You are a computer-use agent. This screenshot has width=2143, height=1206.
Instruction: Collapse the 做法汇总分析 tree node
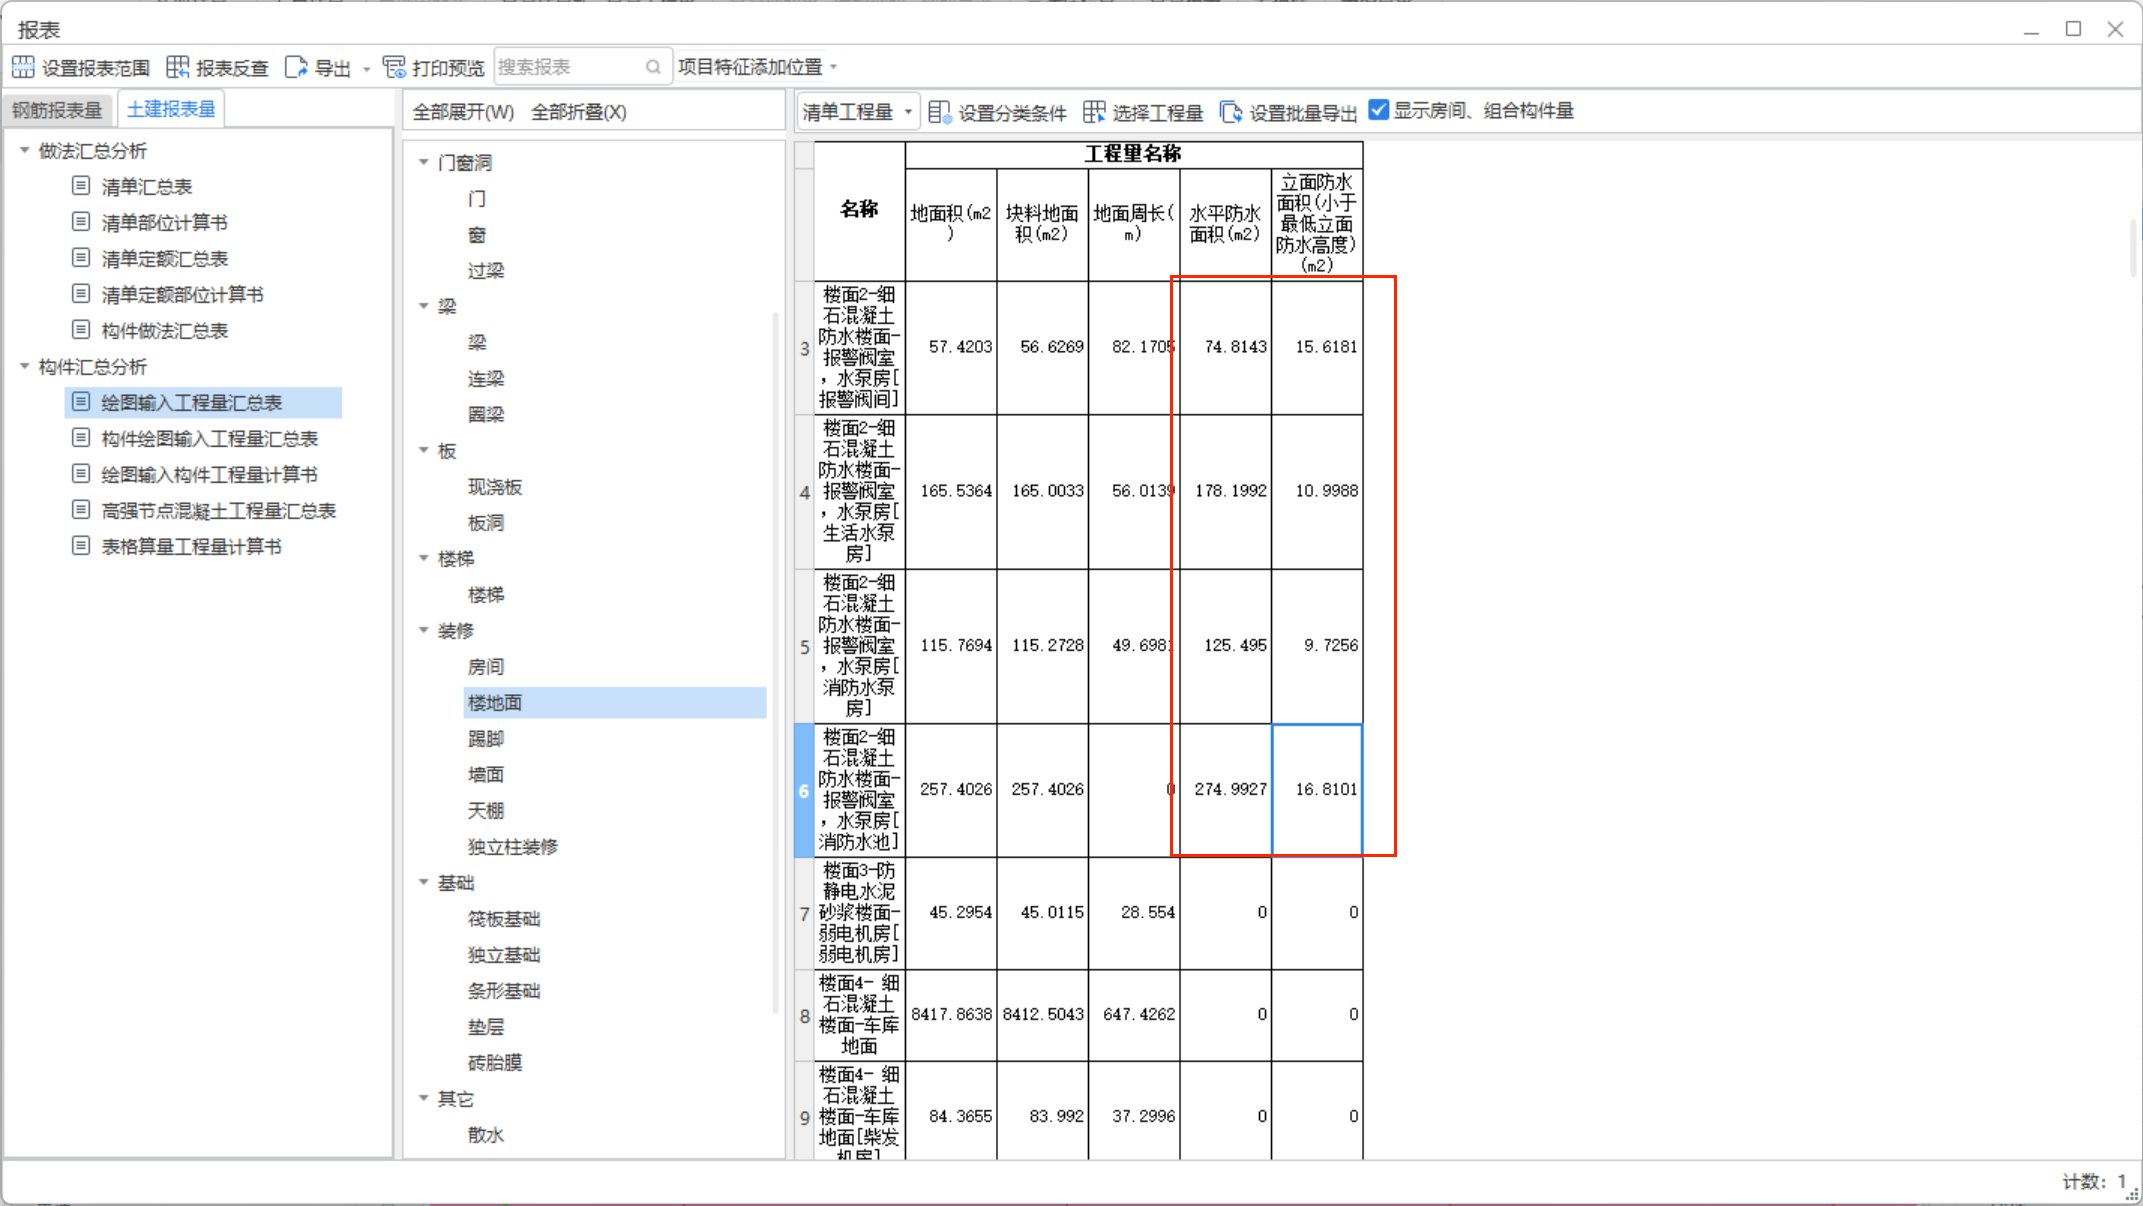25,150
